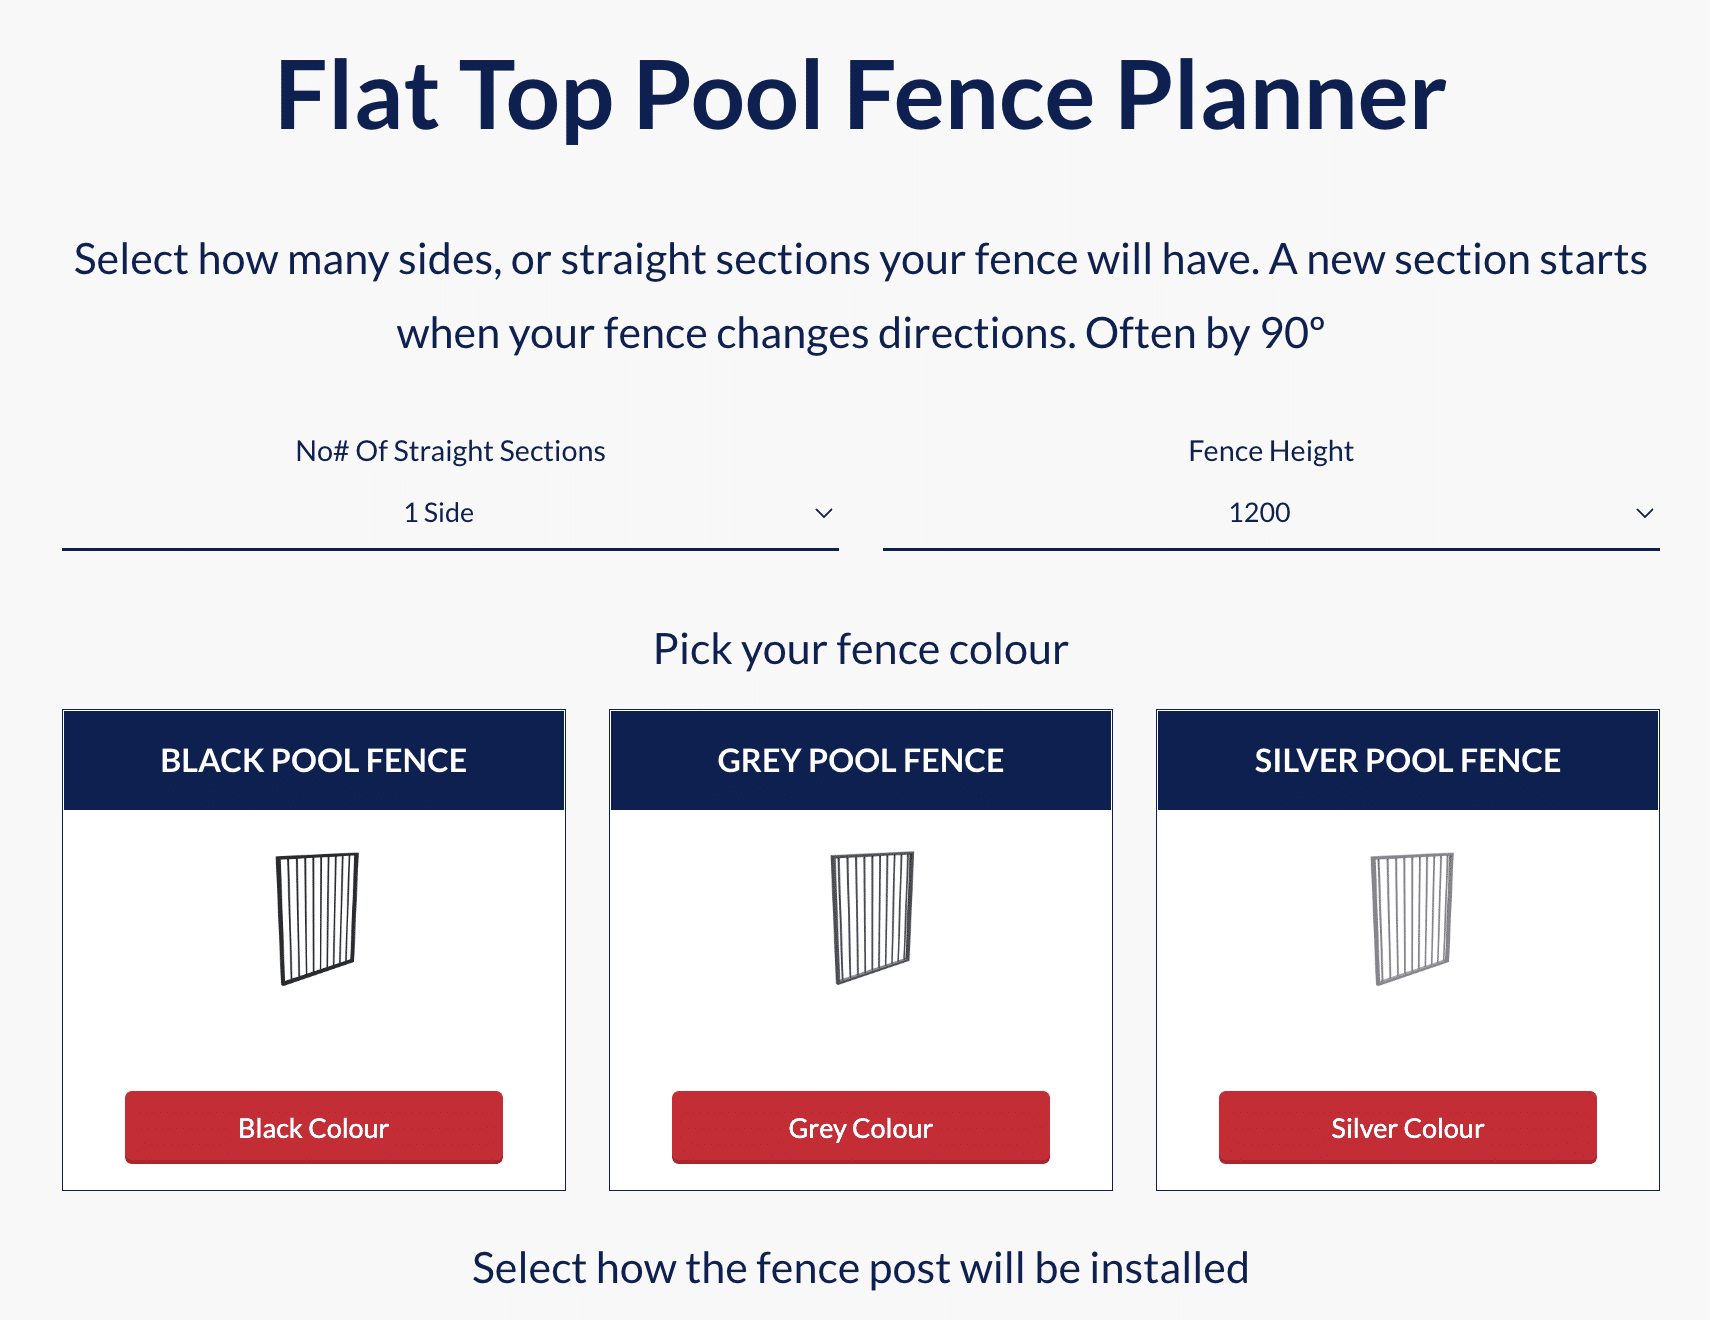Open the Fence Height dropdown

[x=1271, y=513]
